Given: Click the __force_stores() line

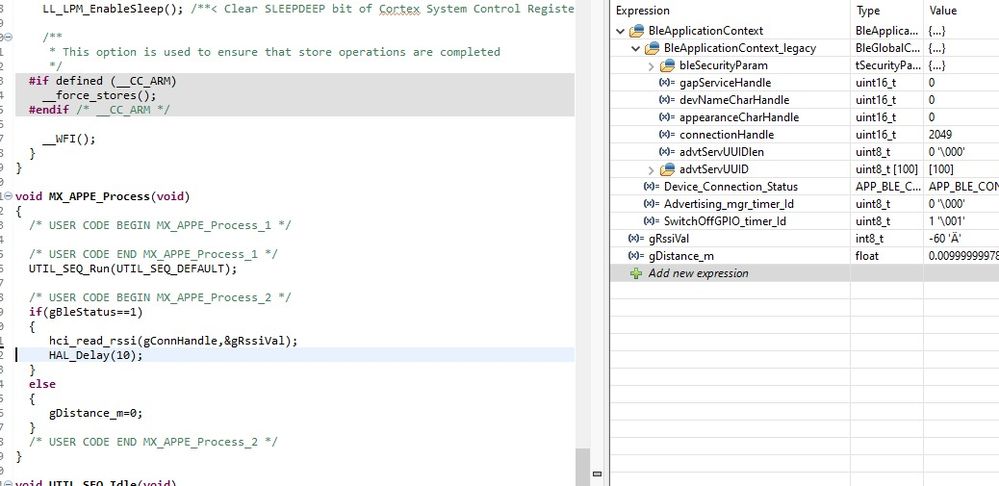Looking at the screenshot, I should (x=99, y=96).
